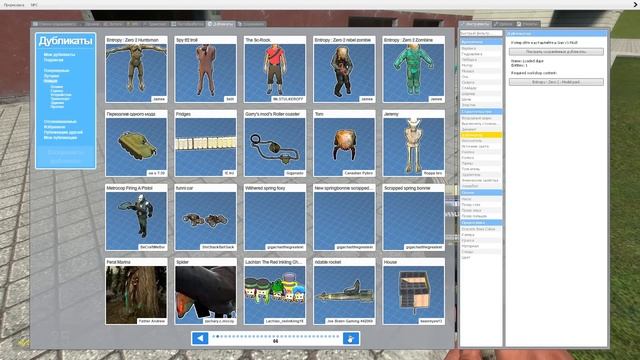Viewport: 640px width, 360px height.
Task: Select the Источник света tool
Action: [x=481, y=146]
